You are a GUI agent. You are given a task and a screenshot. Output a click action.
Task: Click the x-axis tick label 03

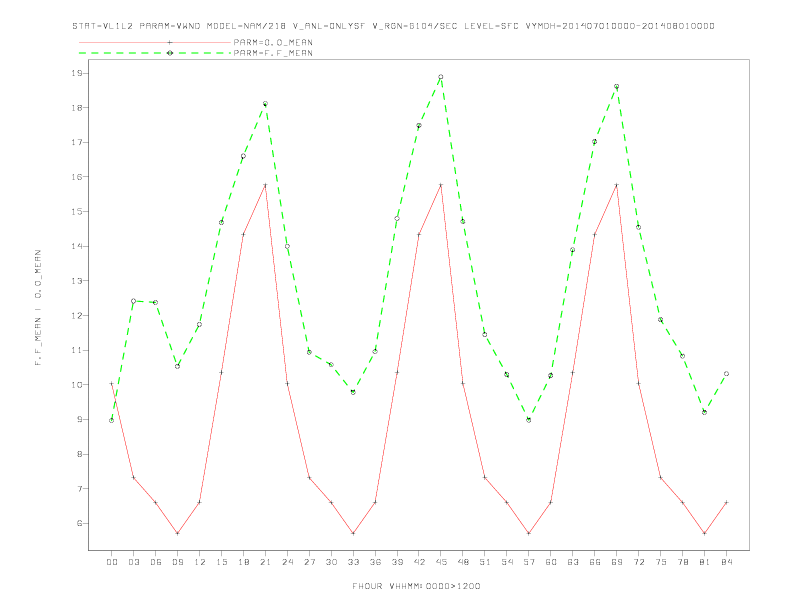click(x=133, y=562)
